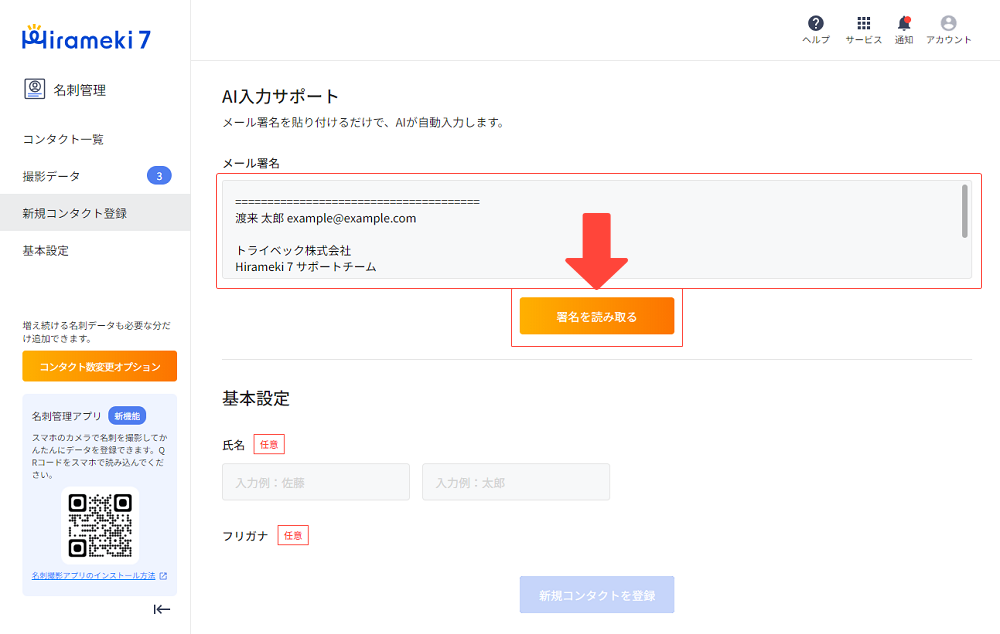Click the フリガナ label
The width and height of the screenshot is (1000, 634).
245,536
